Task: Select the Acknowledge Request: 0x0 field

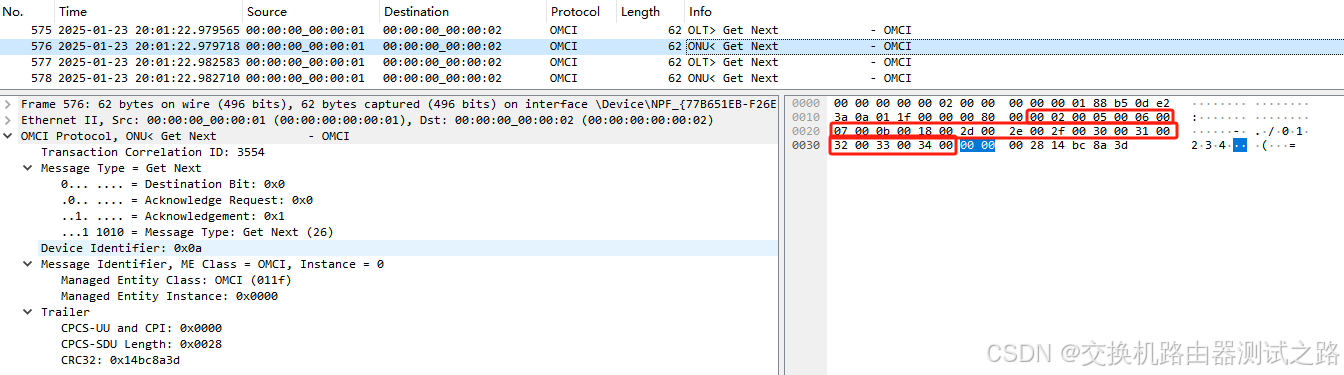Action: (186, 200)
